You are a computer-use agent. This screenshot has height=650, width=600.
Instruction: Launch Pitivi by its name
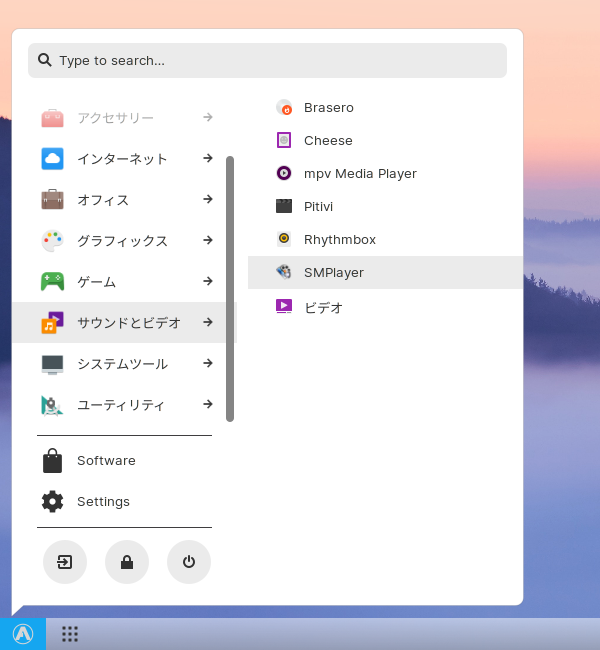coord(318,206)
